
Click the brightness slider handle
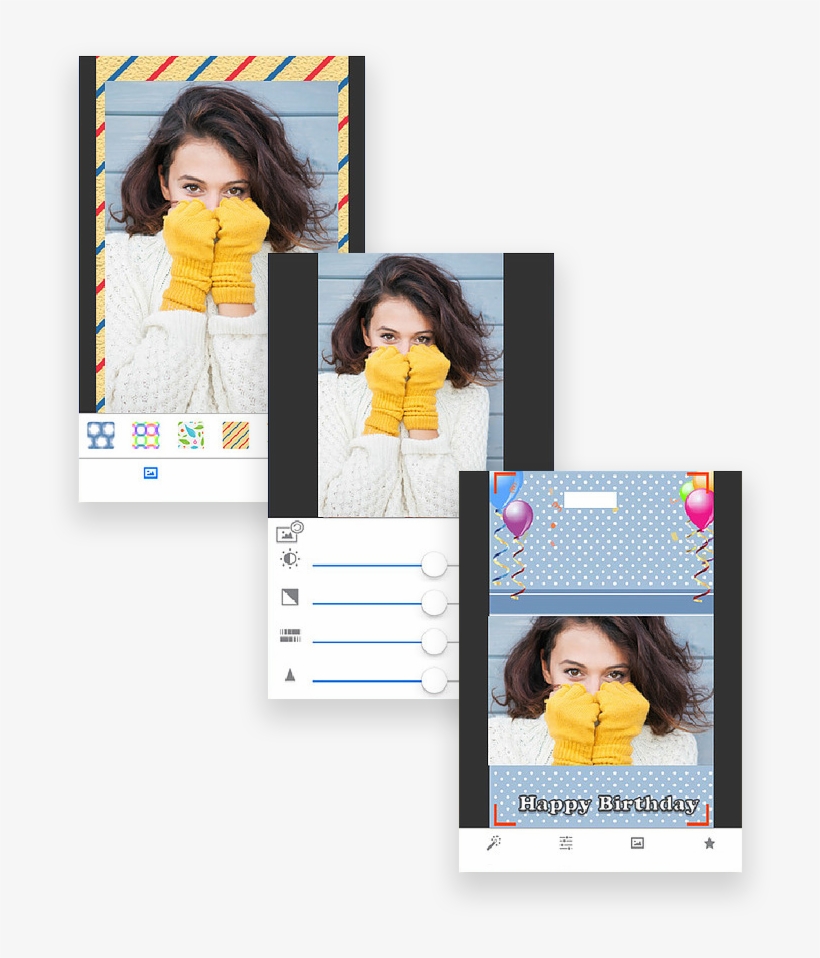tap(434, 565)
